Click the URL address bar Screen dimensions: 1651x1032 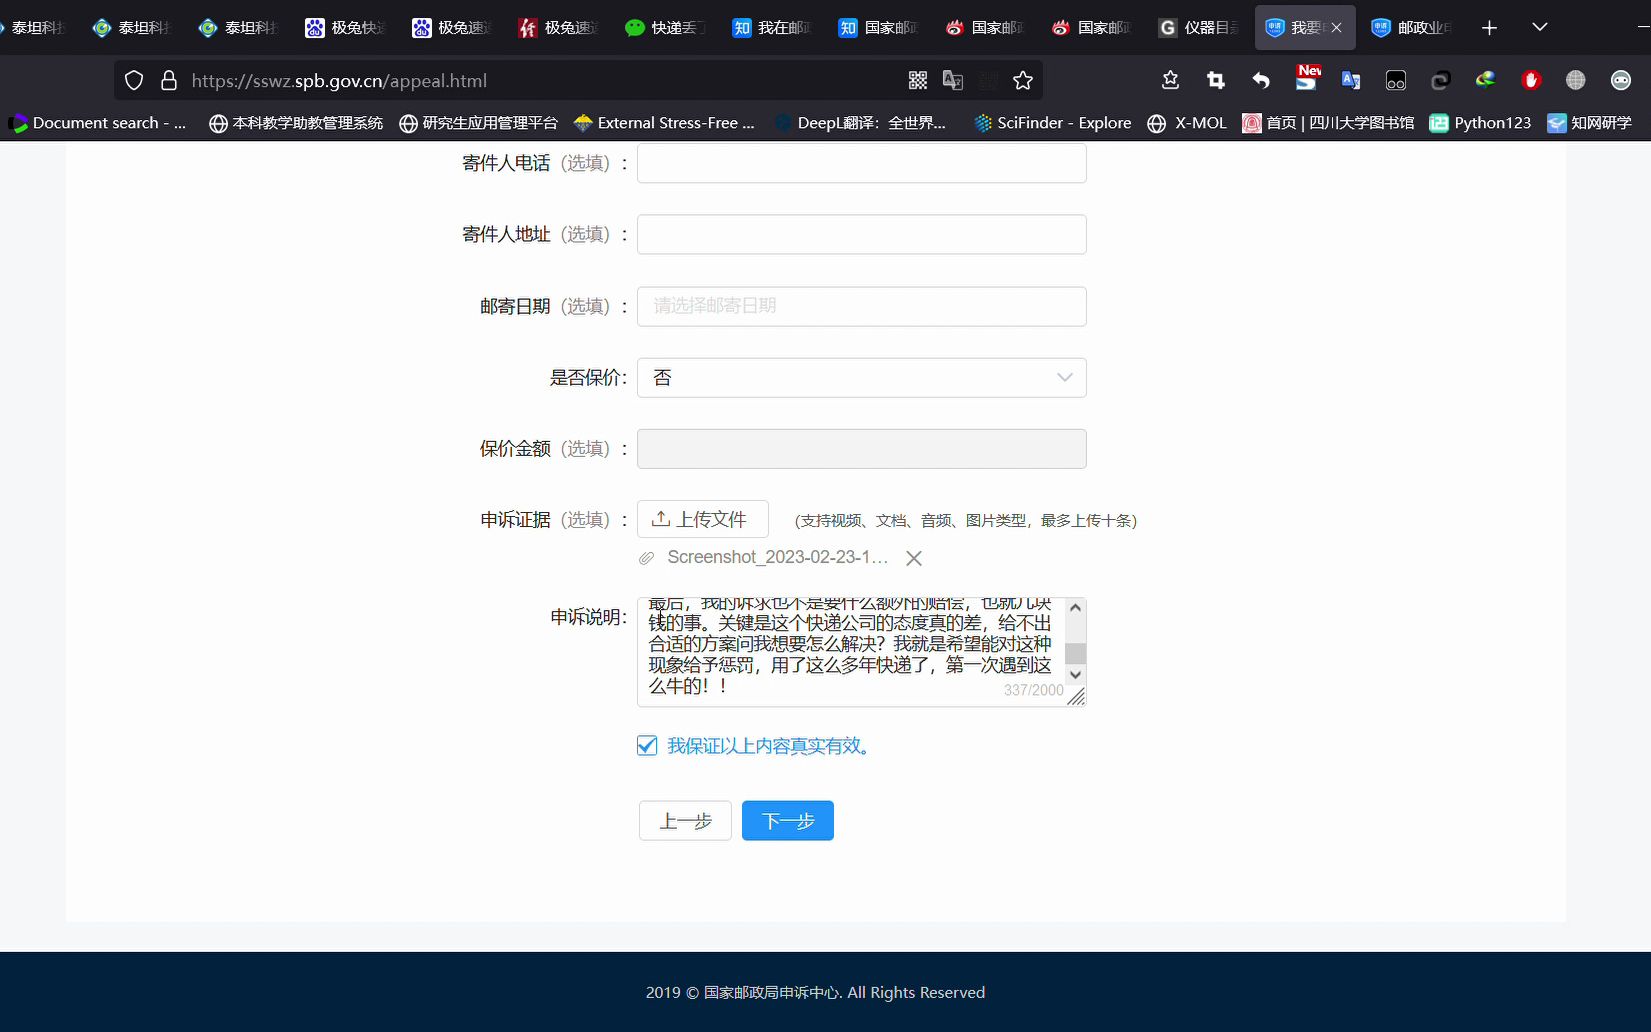click(540, 81)
